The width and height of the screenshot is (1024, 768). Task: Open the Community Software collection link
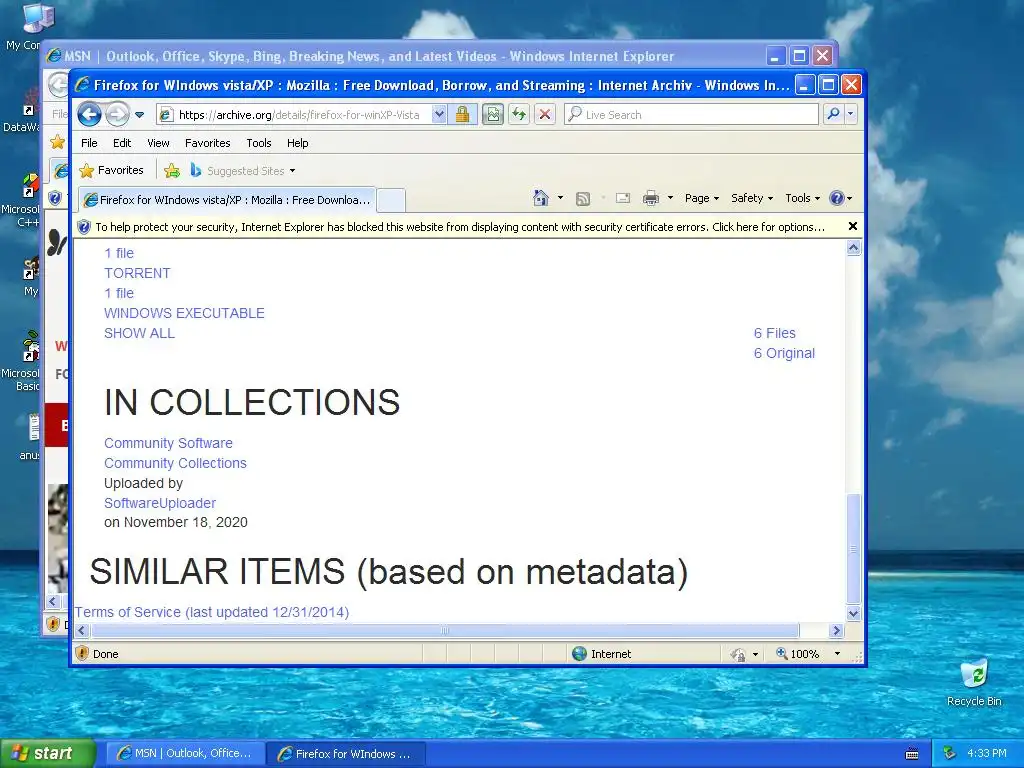pyautogui.click(x=168, y=443)
